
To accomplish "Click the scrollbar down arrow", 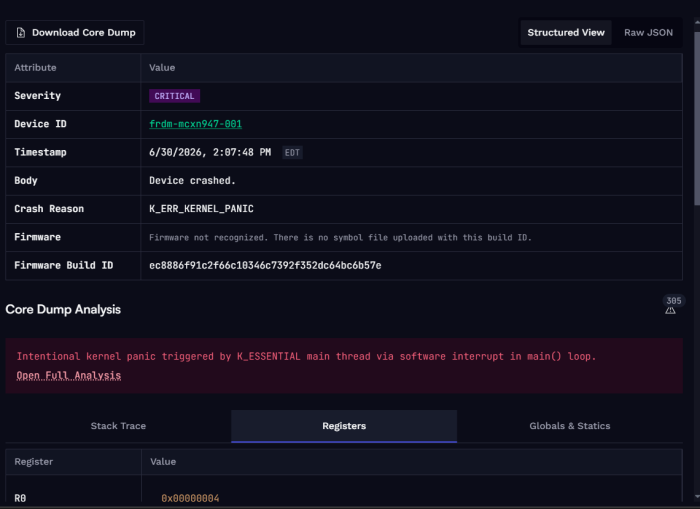I will pyautogui.click(x=697, y=496).
